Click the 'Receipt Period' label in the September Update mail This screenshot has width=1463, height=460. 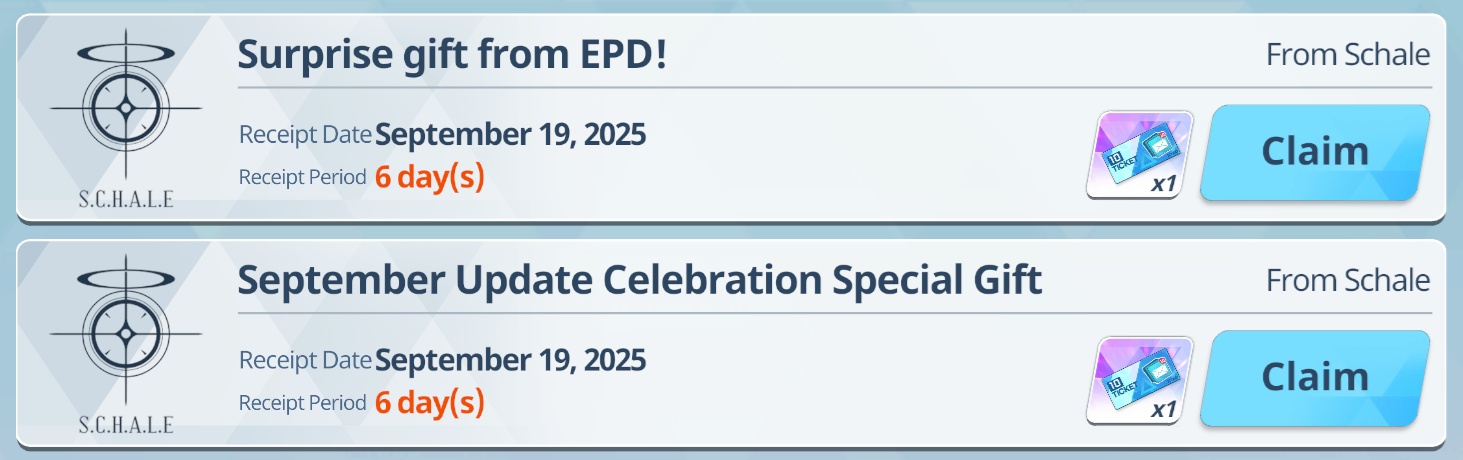303,404
